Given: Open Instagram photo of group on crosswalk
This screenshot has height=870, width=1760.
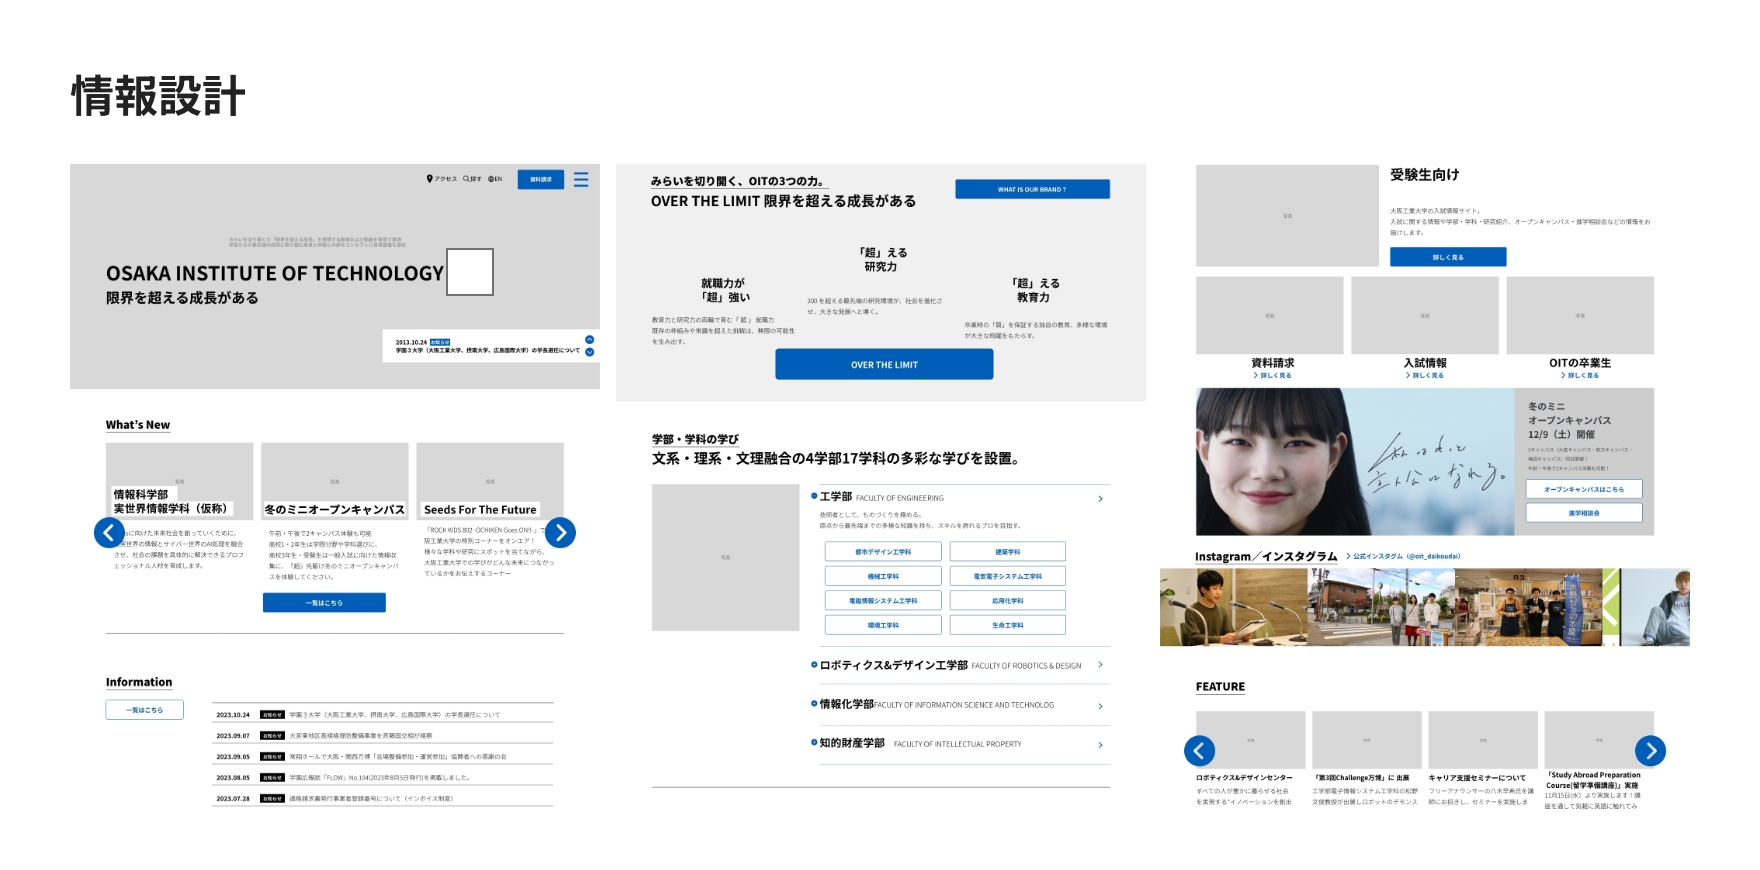Looking at the screenshot, I should click(x=1381, y=607).
